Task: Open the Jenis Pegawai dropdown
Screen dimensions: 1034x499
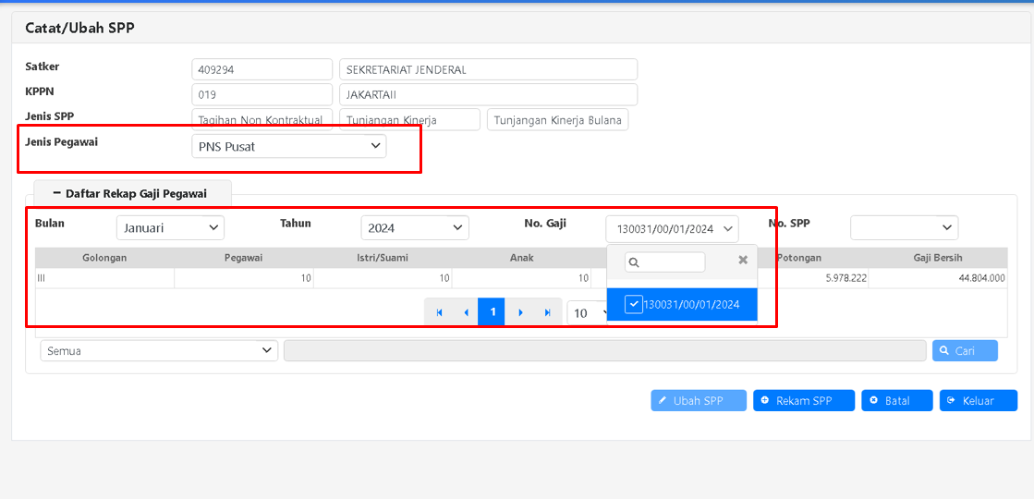Action: [288, 147]
